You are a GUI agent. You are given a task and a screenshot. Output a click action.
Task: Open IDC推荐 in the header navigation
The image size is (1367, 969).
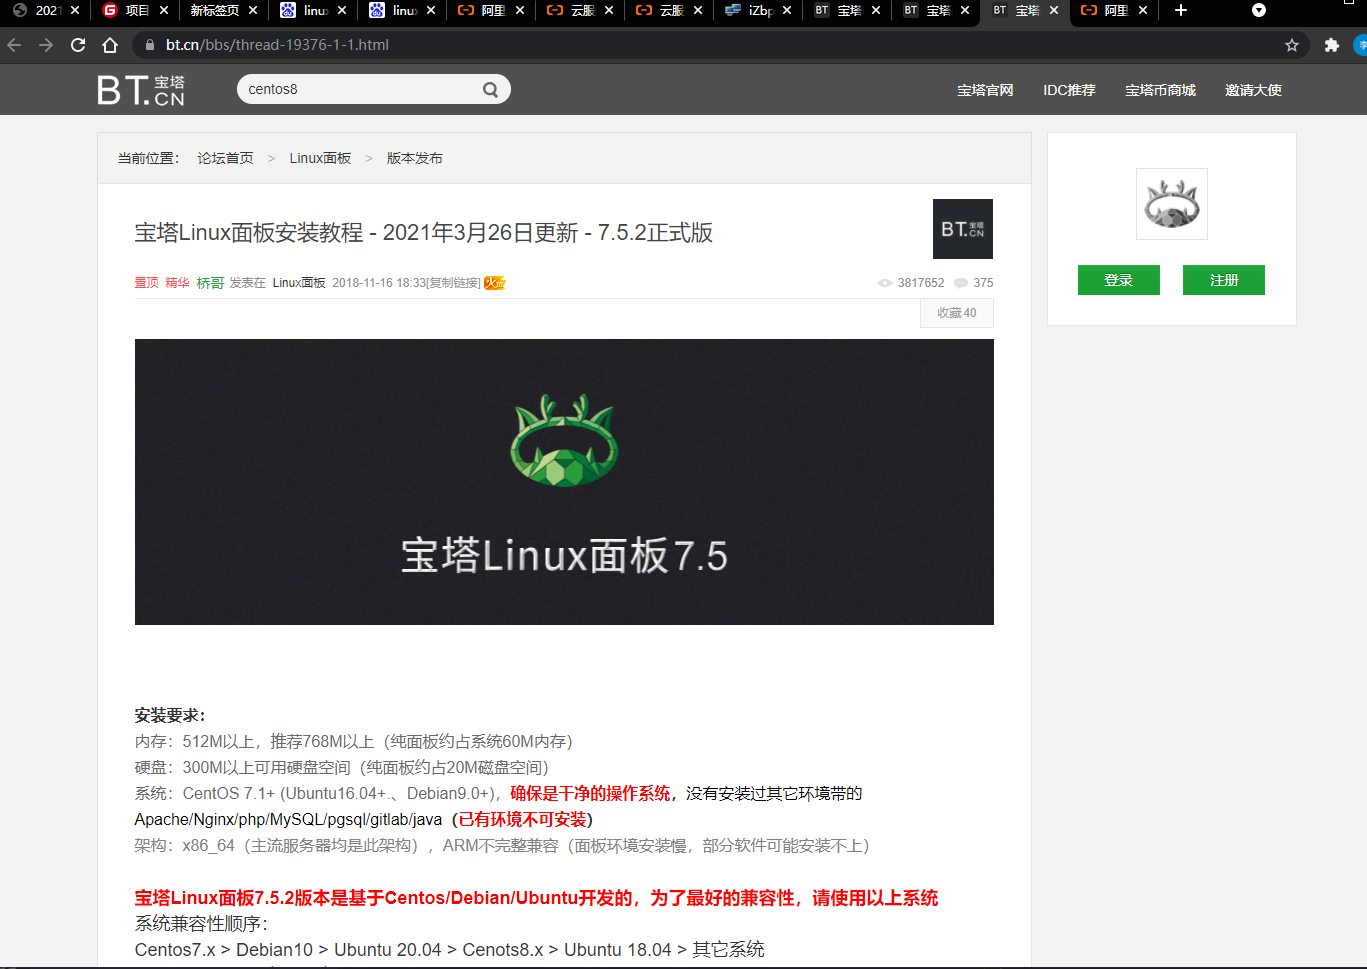coord(1069,90)
